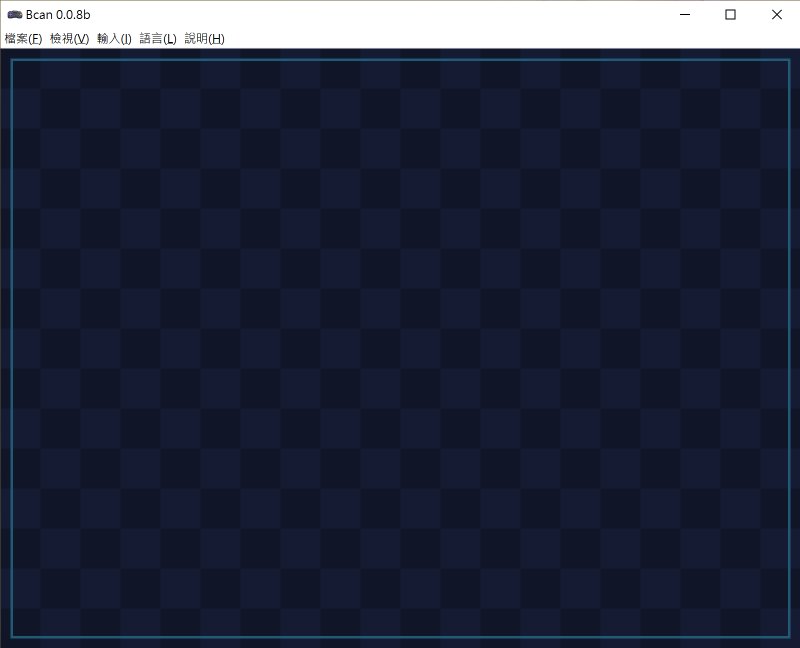Open the 檔案(F) menu
This screenshot has width=800, height=648.
tap(23, 39)
